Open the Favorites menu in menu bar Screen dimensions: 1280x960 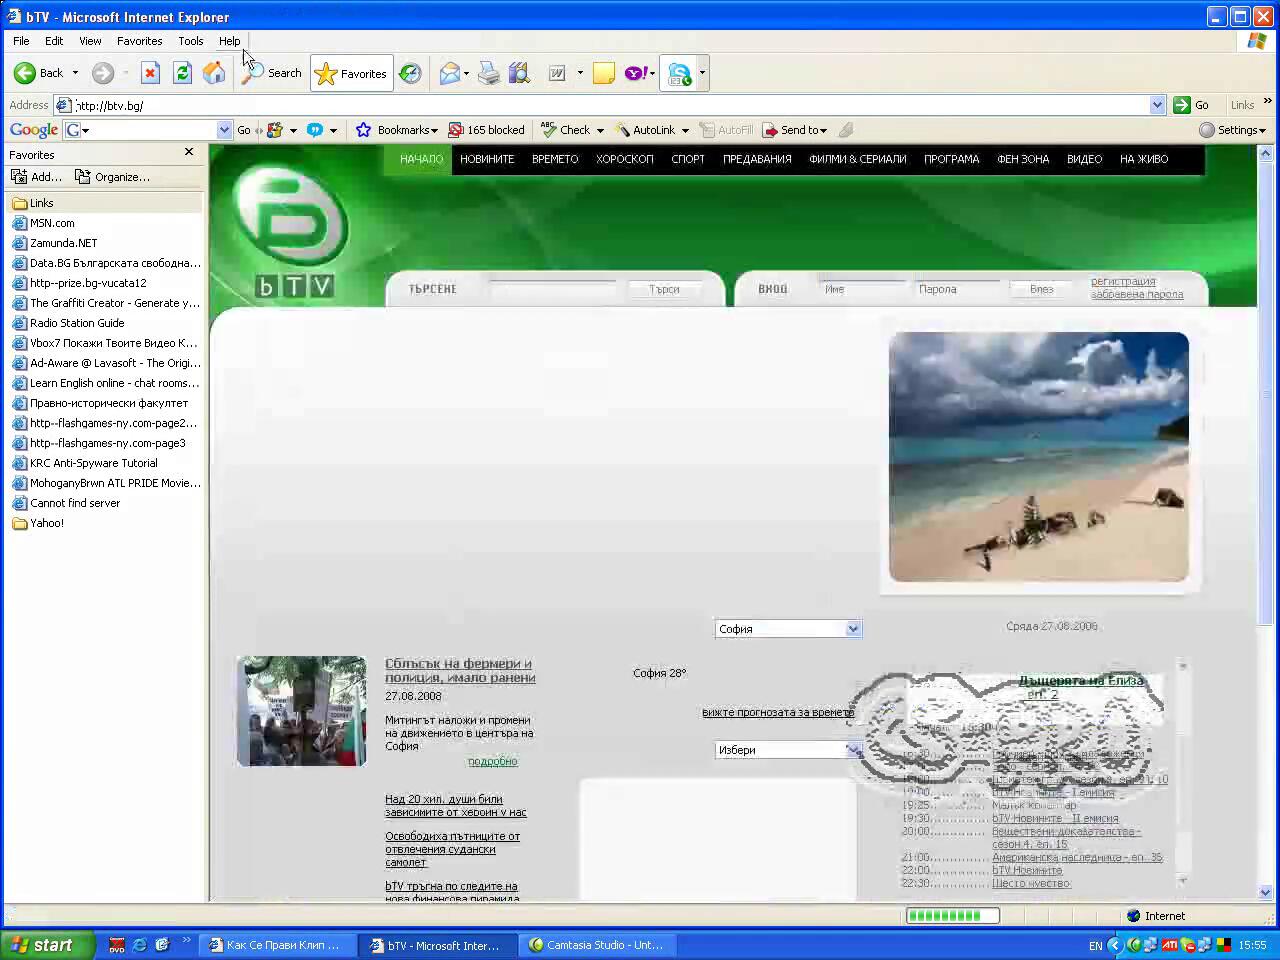point(139,41)
